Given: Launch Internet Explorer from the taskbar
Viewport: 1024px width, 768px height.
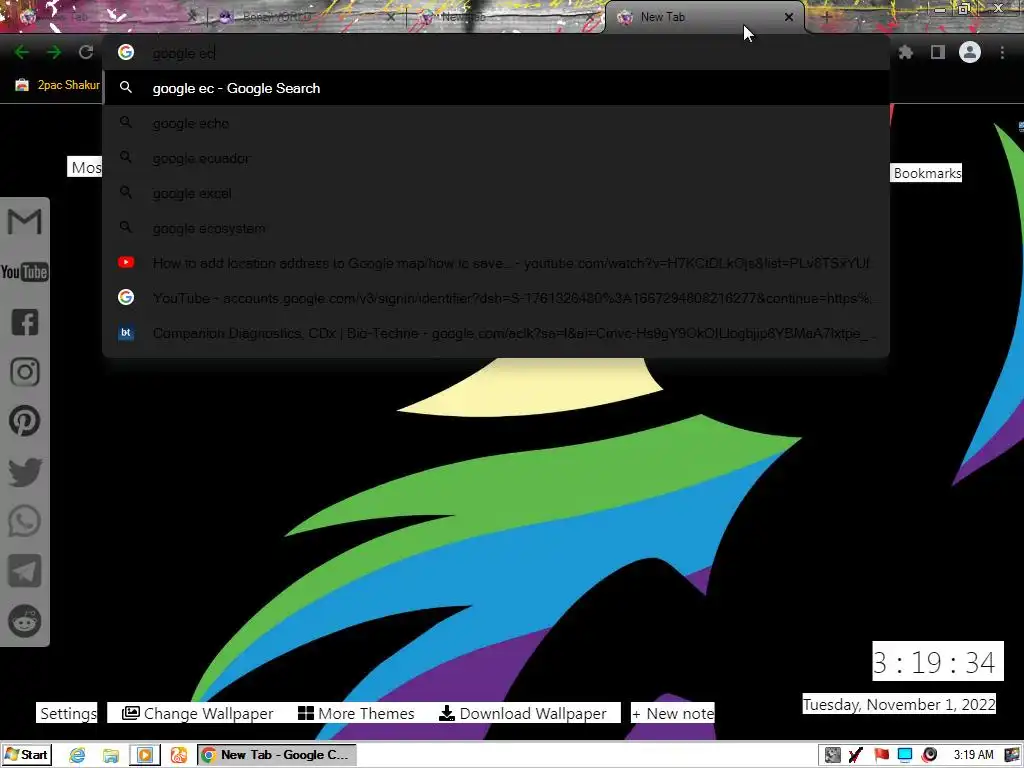Looking at the screenshot, I should [77, 755].
